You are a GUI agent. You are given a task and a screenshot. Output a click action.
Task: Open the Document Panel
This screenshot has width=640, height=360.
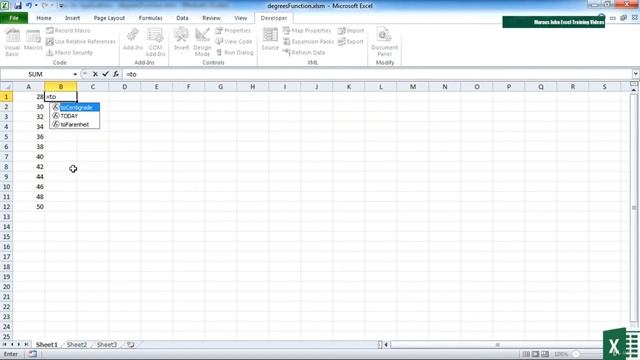(384, 42)
